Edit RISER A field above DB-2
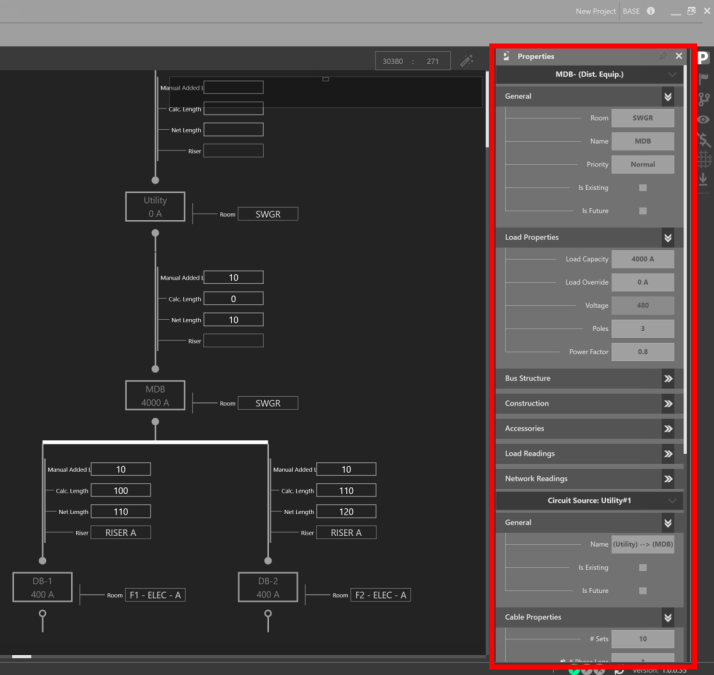 pos(346,532)
